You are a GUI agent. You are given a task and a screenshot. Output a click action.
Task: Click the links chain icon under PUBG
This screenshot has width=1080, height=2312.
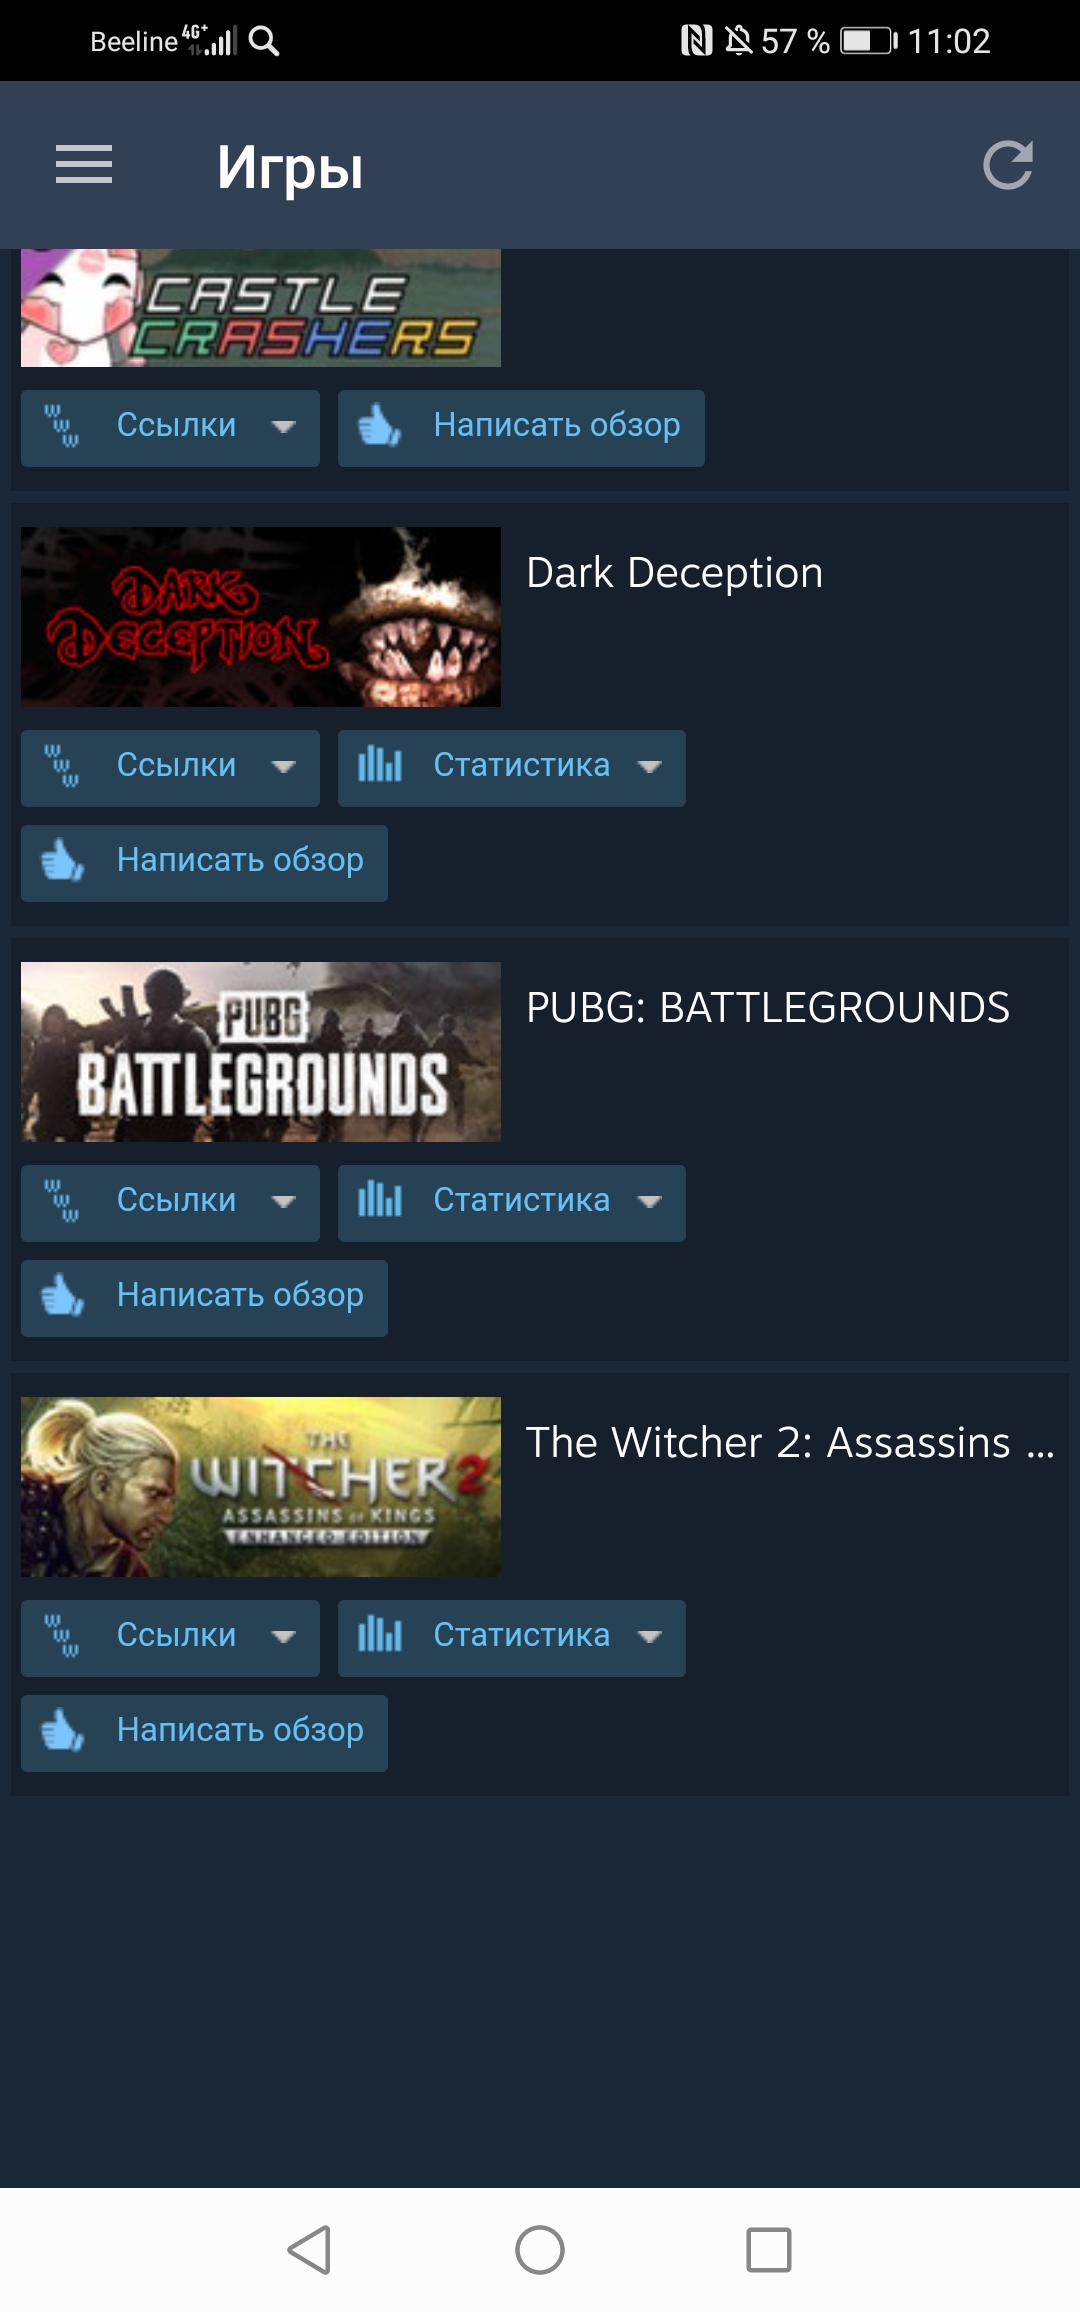(62, 1200)
